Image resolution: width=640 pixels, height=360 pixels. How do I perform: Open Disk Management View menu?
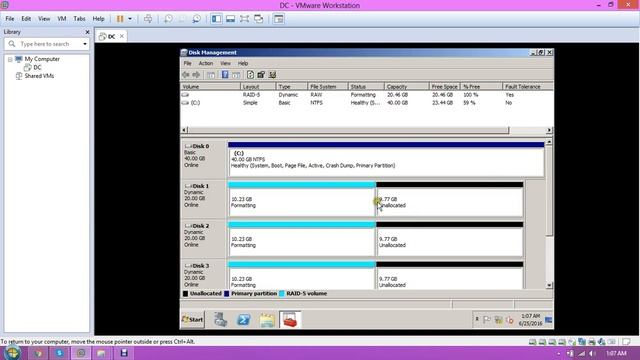coord(225,63)
